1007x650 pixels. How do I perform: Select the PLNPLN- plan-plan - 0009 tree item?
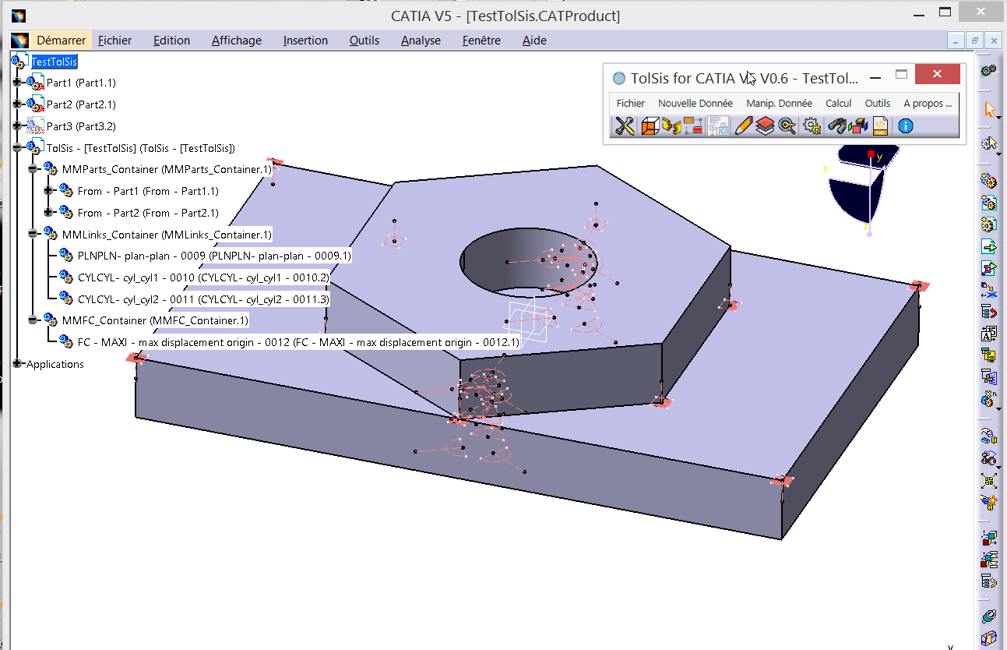(214, 256)
